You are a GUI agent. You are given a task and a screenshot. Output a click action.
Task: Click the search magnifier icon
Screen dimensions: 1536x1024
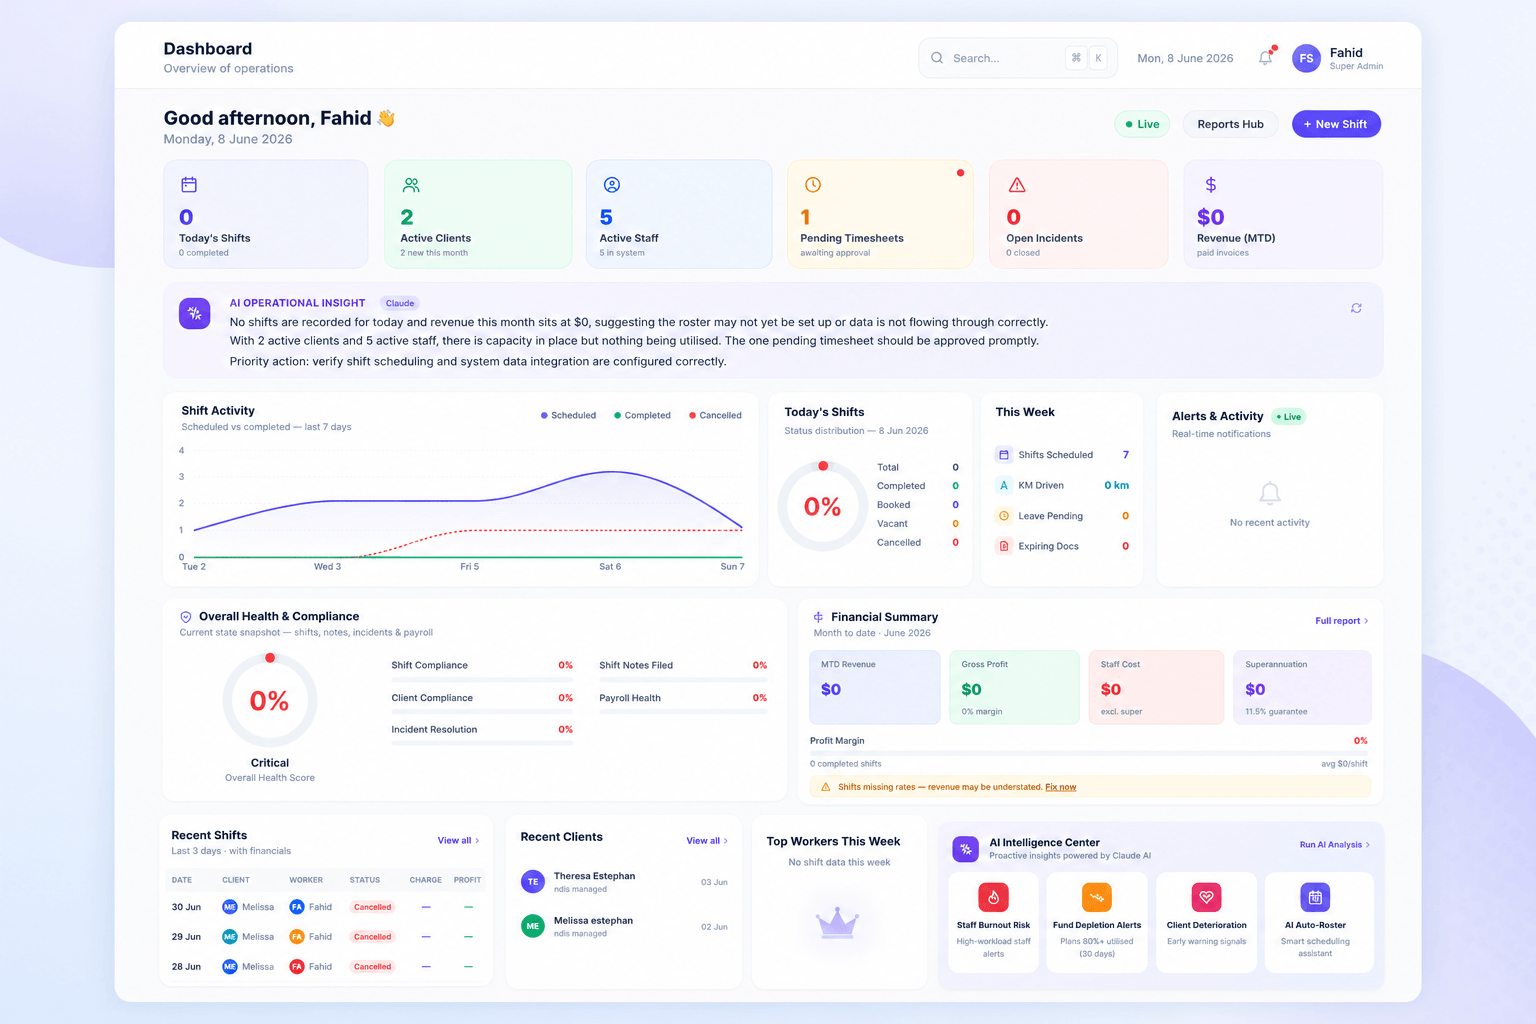click(937, 58)
